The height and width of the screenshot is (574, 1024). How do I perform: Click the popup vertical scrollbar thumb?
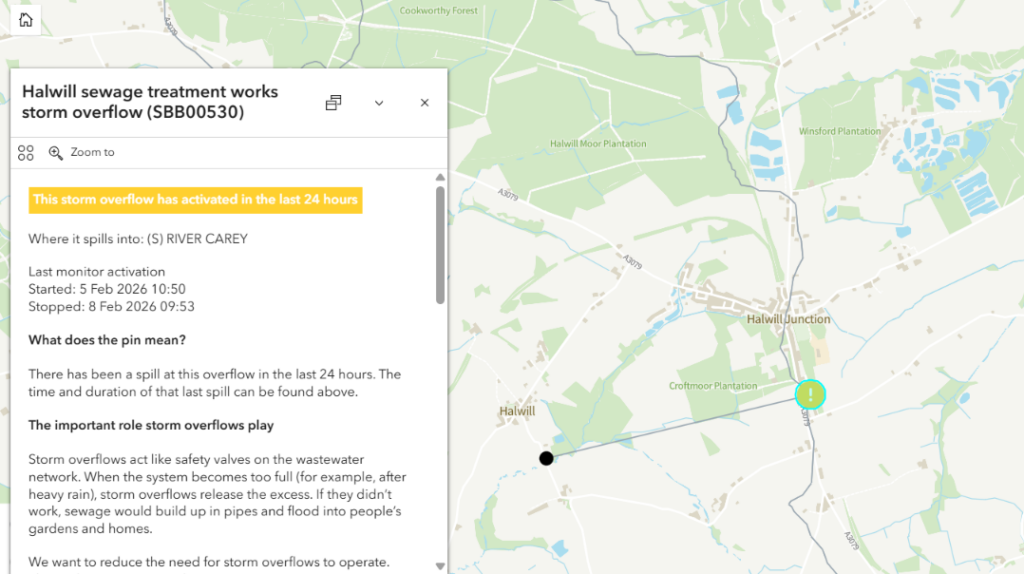tap(440, 245)
